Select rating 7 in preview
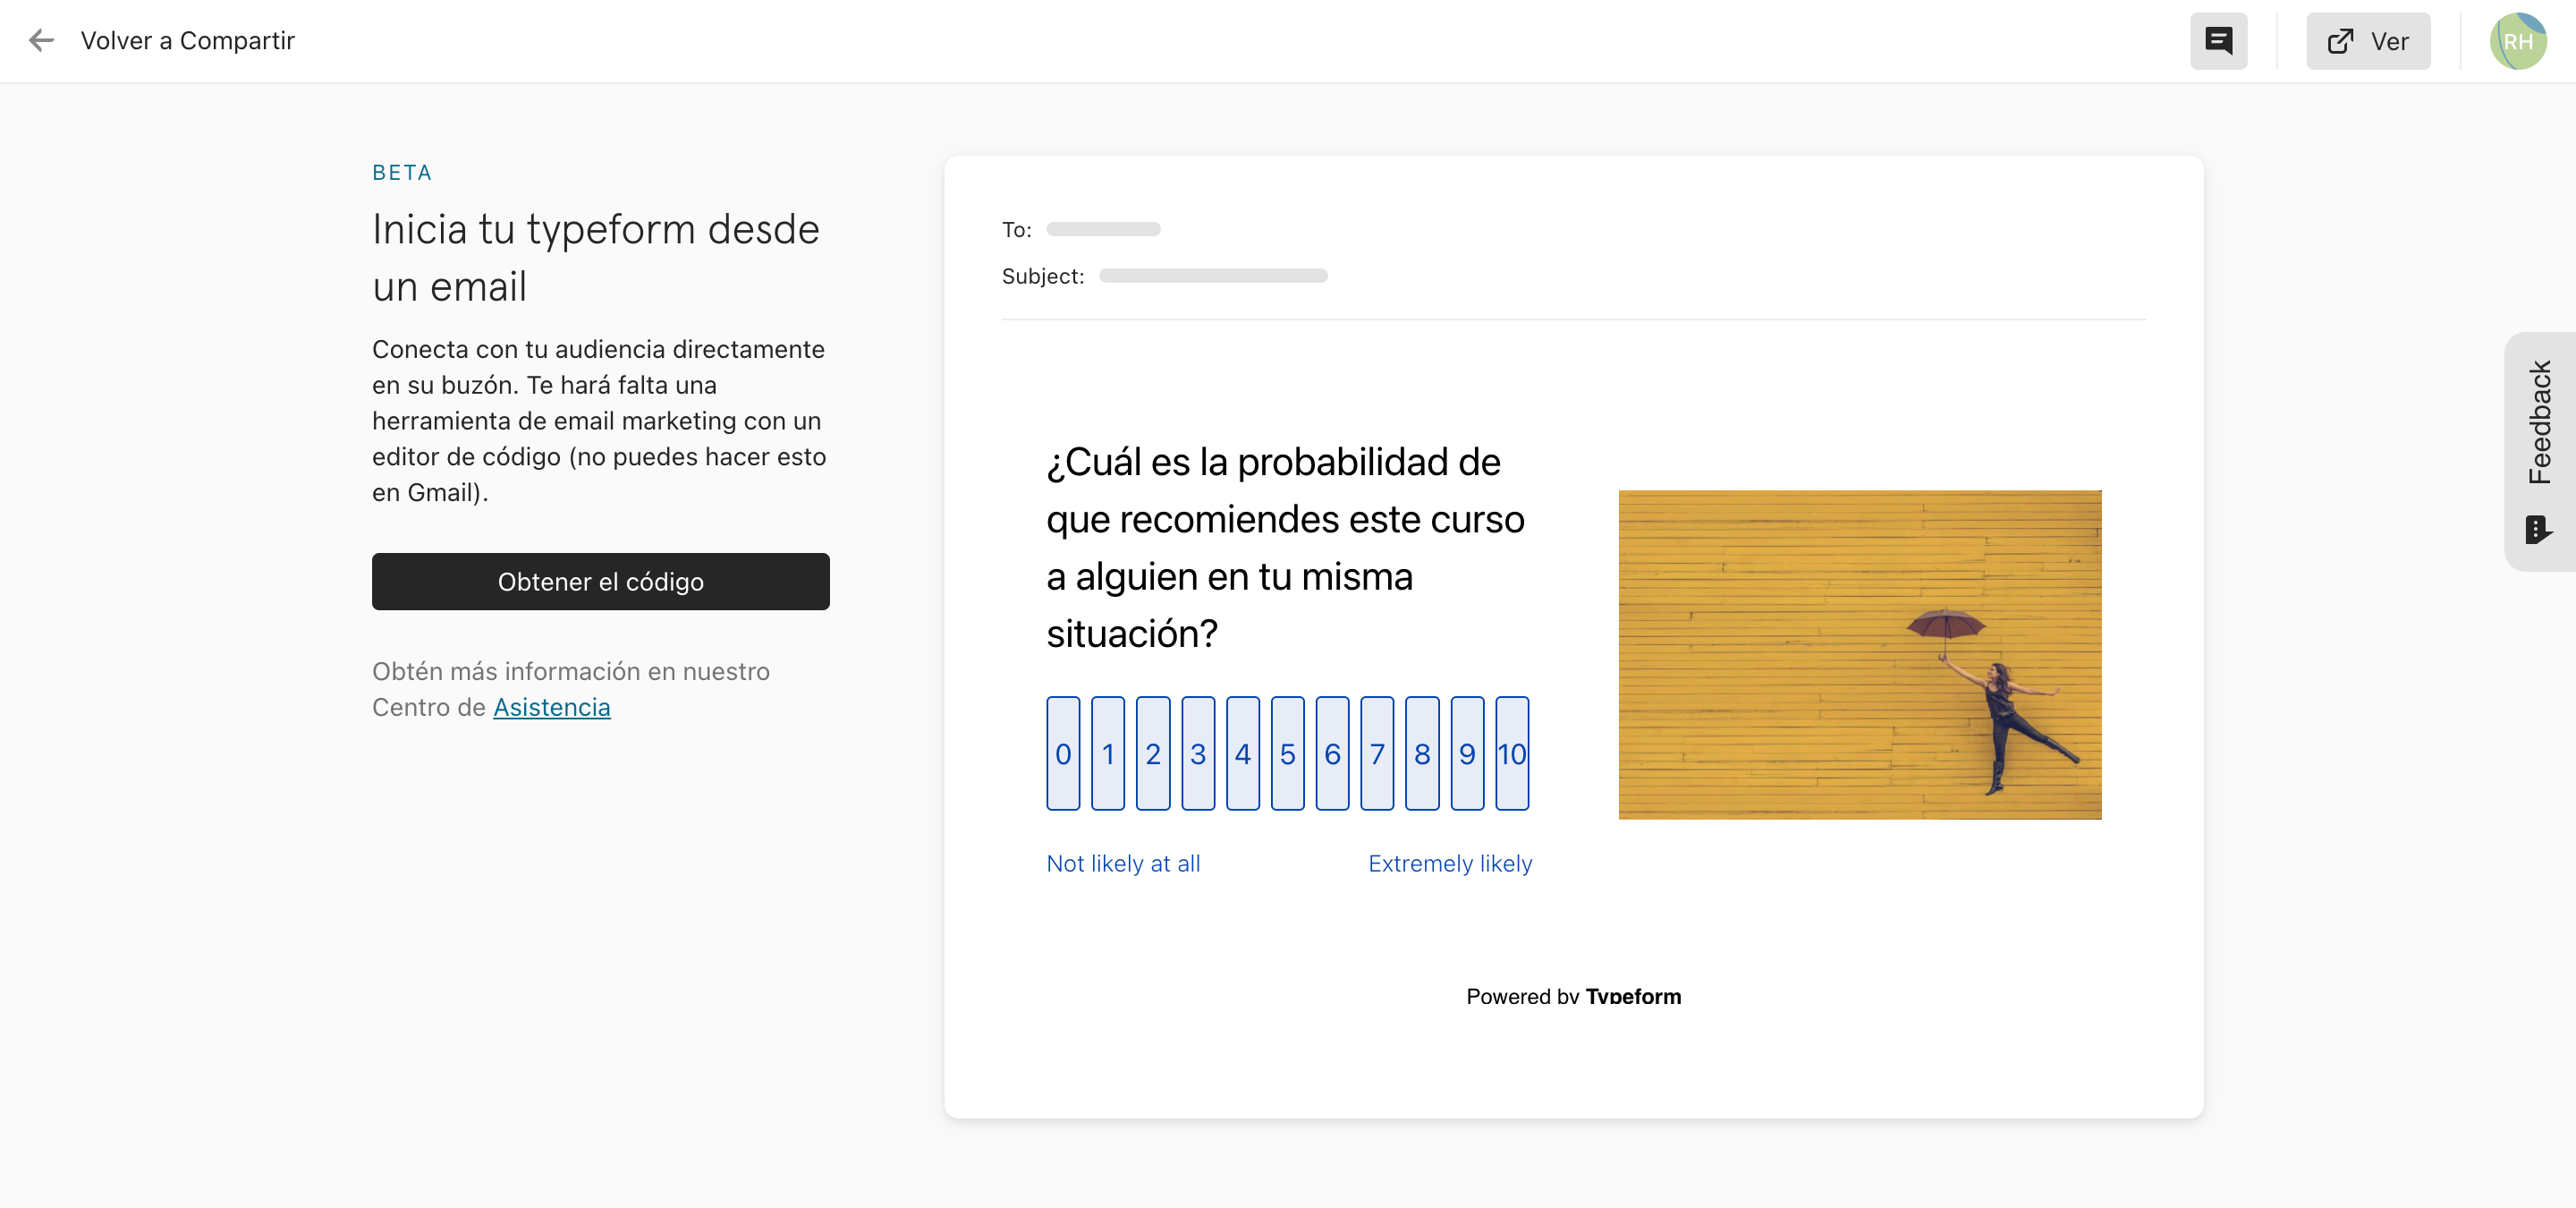The width and height of the screenshot is (2576, 1208). tap(1377, 753)
